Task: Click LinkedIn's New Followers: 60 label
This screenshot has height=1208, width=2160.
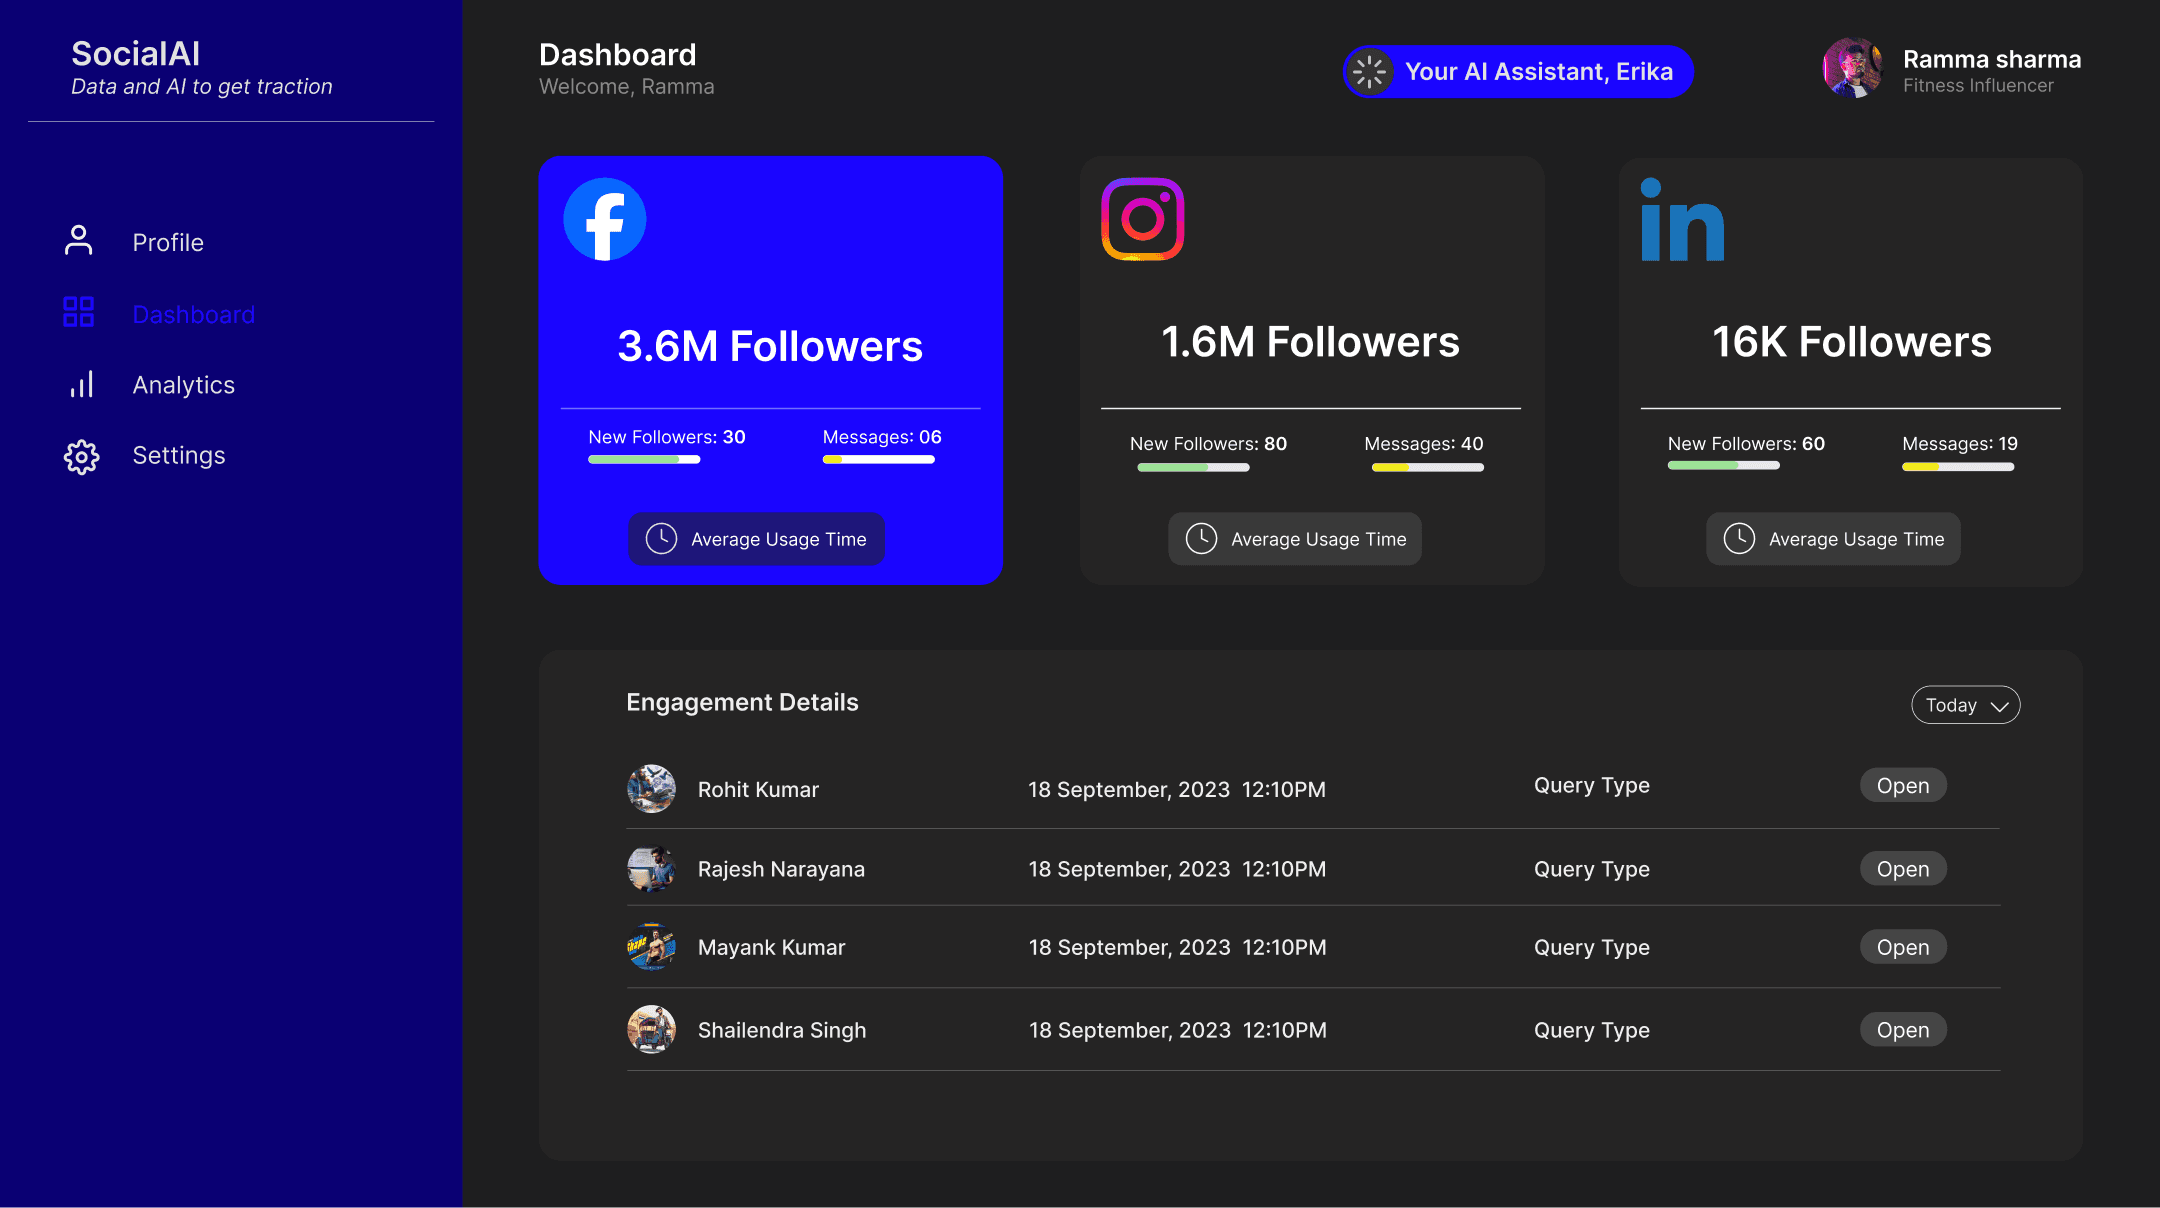Action: tap(1746, 444)
